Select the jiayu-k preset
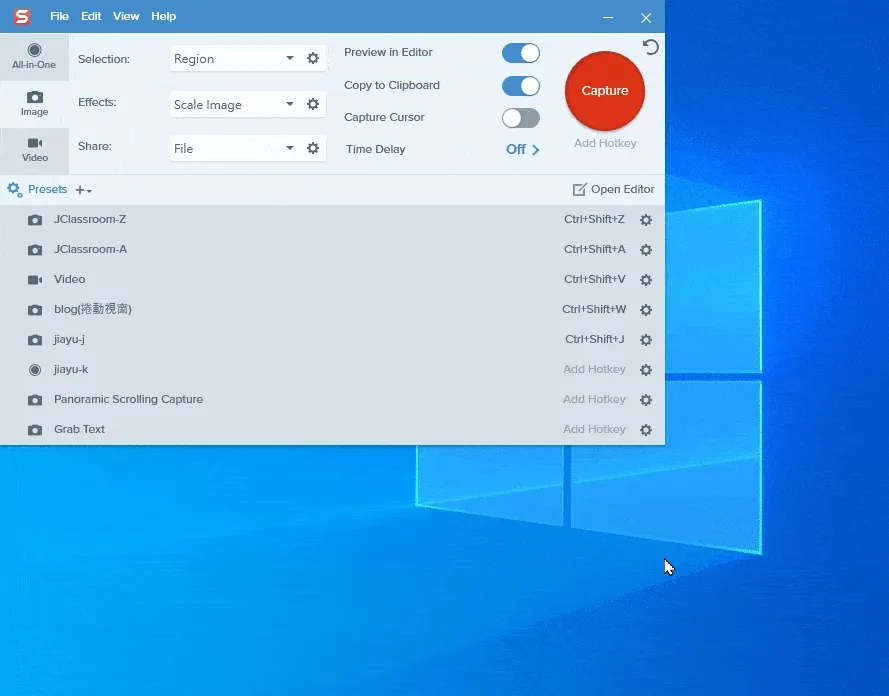 pyautogui.click(x=332, y=370)
